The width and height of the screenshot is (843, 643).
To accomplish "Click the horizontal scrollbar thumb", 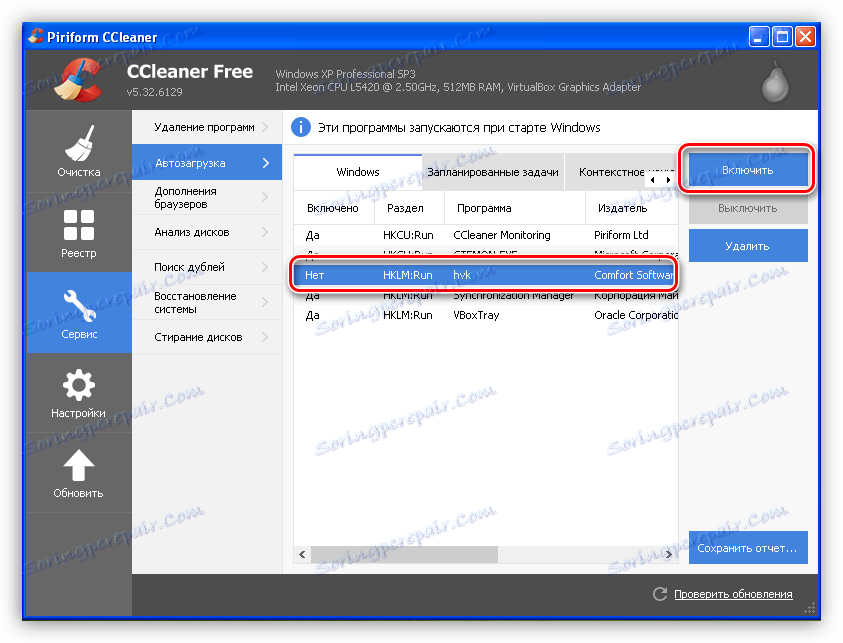I will pyautogui.click(x=404, y=554).
